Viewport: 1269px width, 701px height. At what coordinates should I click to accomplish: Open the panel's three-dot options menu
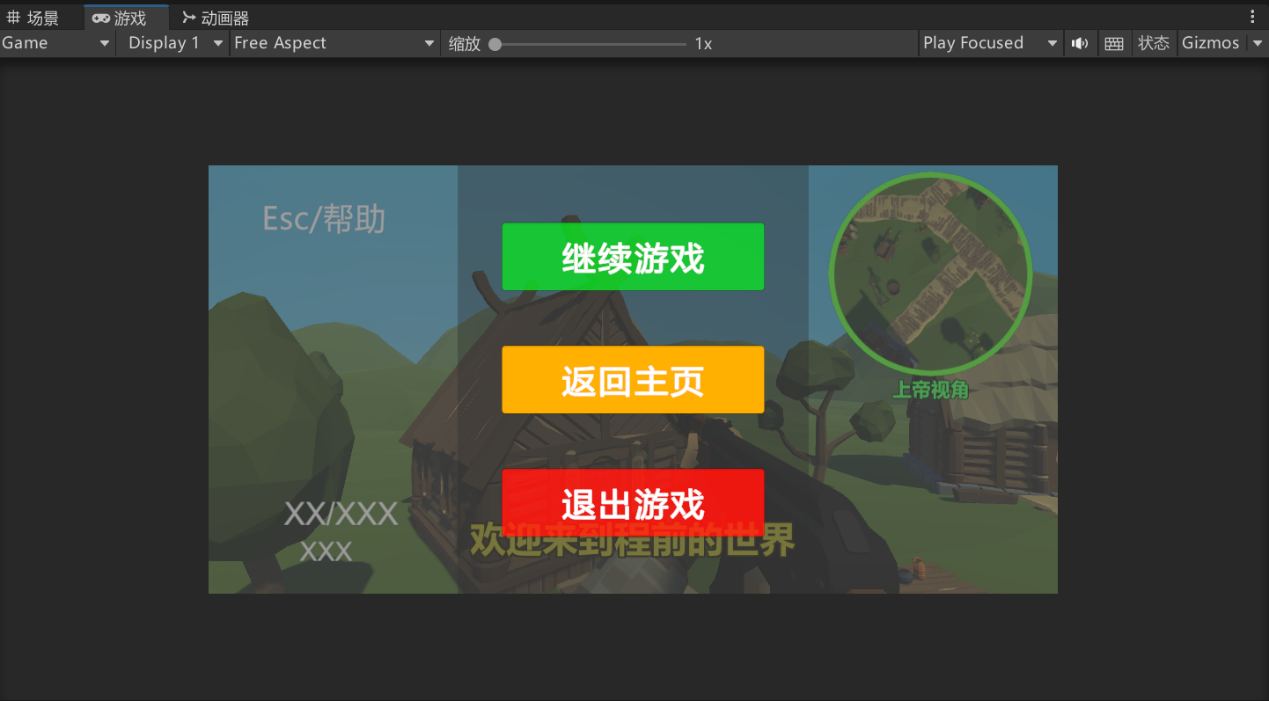click(x=1253, y=17)
